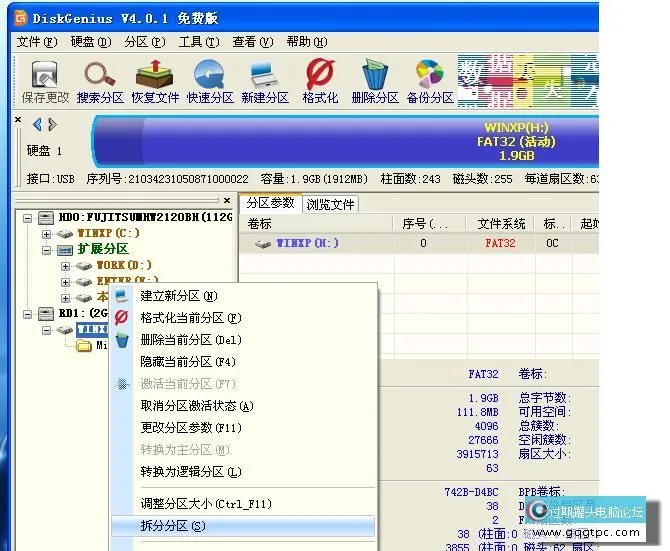
Task: Select WORK (D:) in the disk tree
Action: [x=124, y=265]
